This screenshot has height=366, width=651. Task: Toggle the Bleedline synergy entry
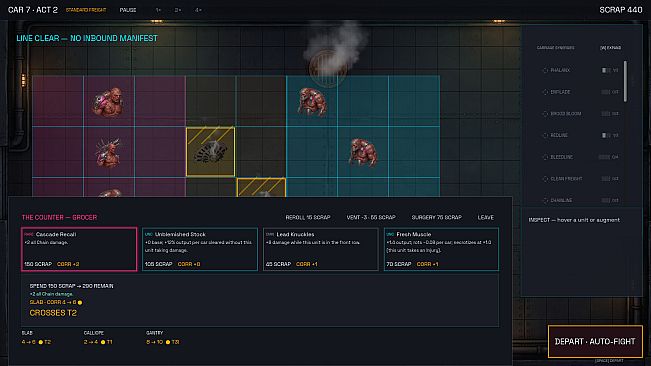pyautogui.click(x=580, y=157)
